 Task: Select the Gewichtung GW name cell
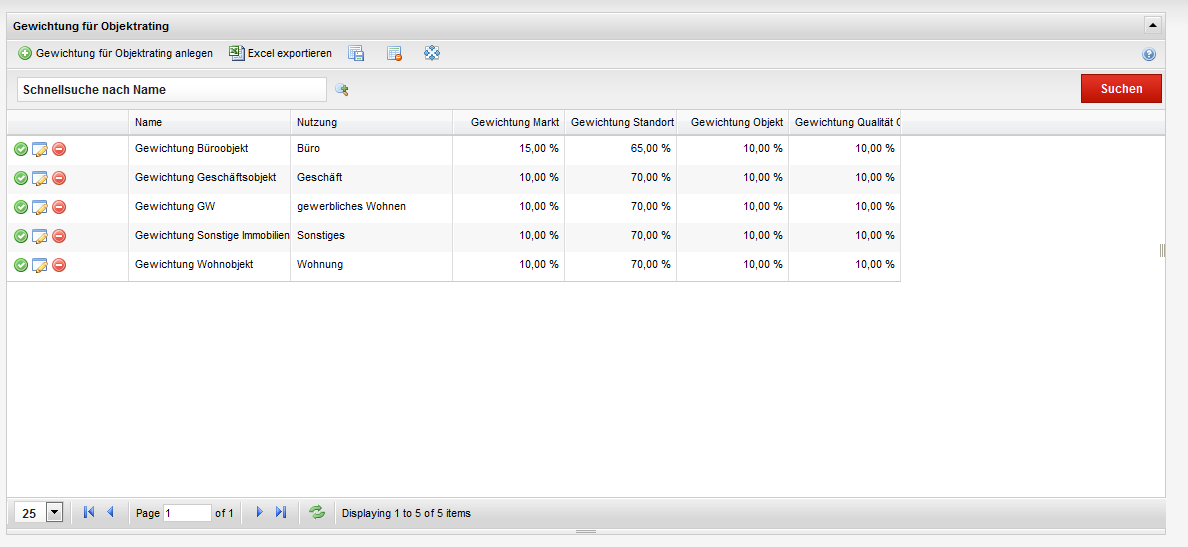(x=209, y=207)
